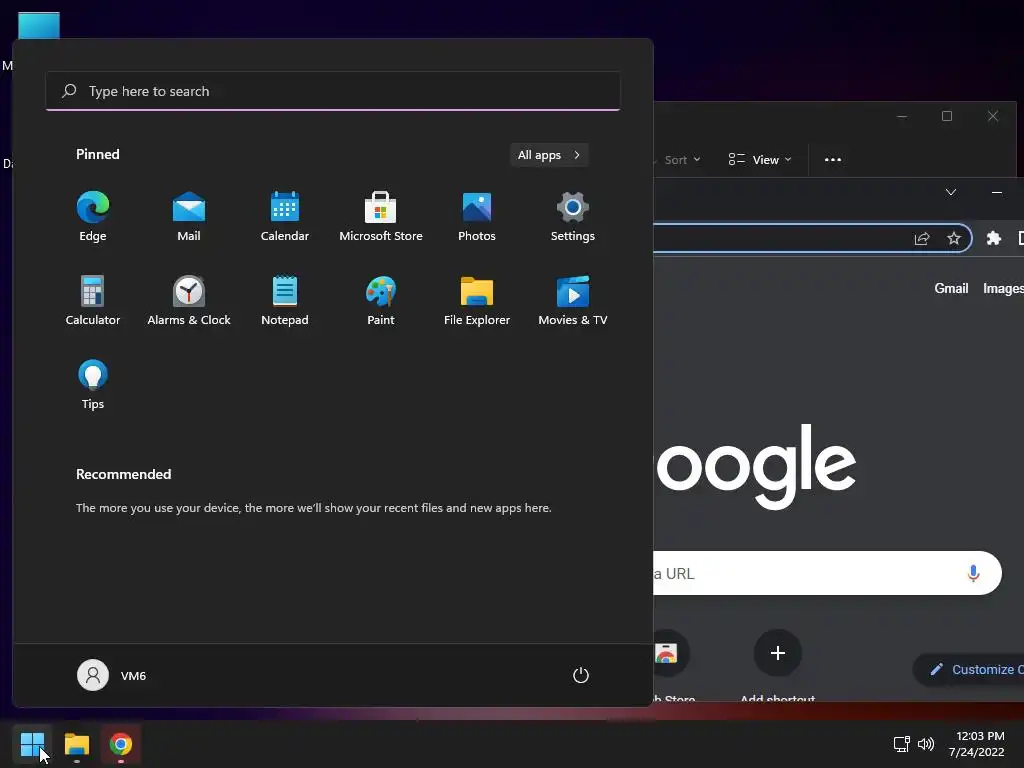Expand the Sort dropdown in File Explorer

[x=682, y=159]
